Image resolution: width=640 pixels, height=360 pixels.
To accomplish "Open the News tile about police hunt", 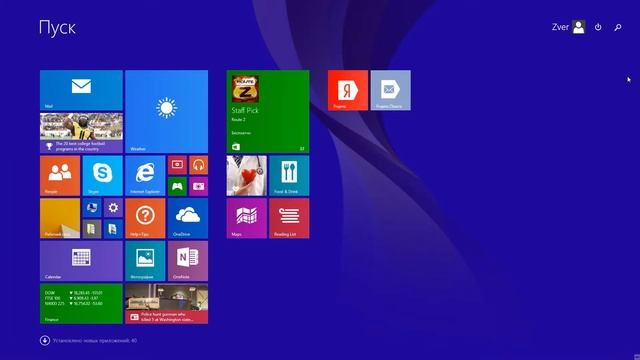I will [x=167, y=304].
